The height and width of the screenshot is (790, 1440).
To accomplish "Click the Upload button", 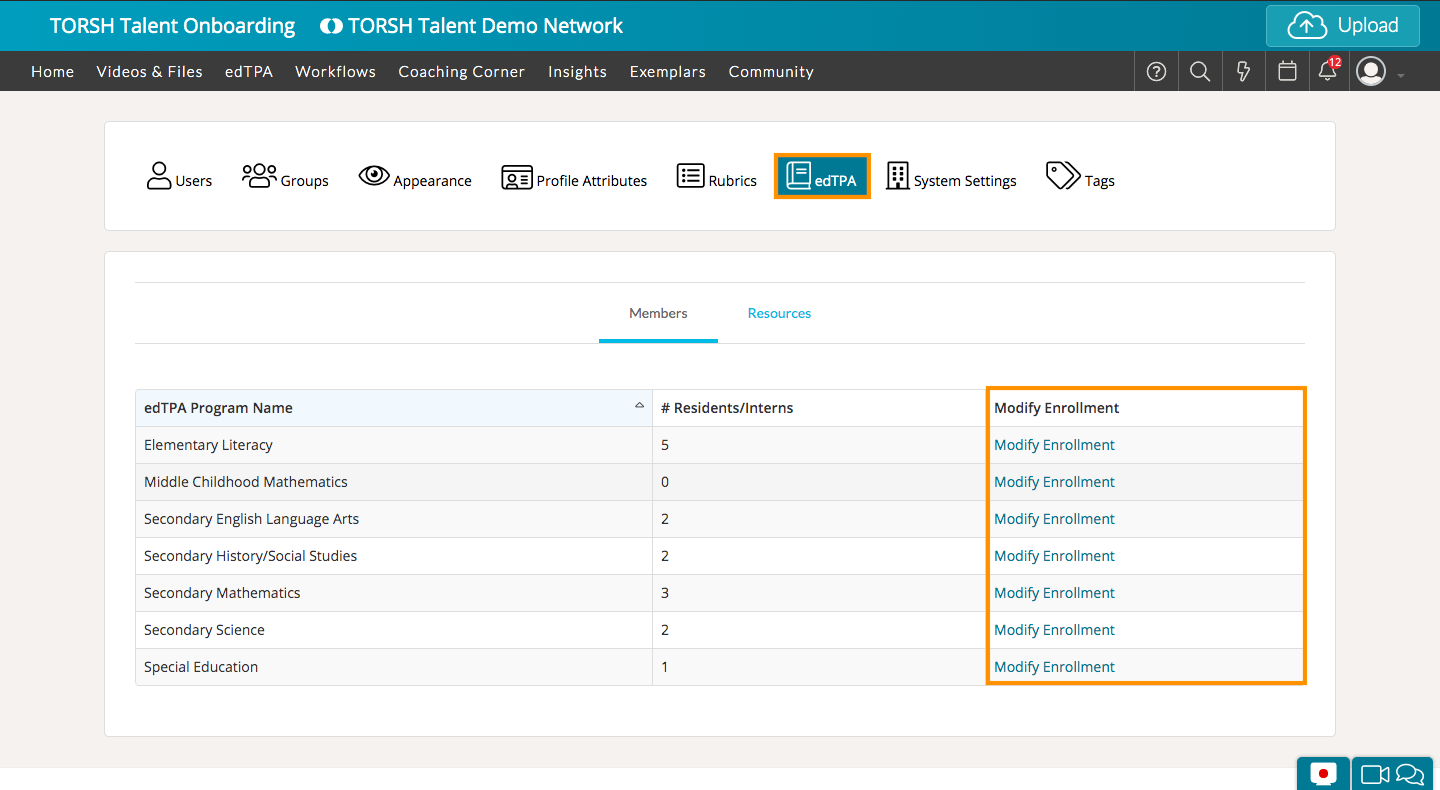I will [1343, 26].
